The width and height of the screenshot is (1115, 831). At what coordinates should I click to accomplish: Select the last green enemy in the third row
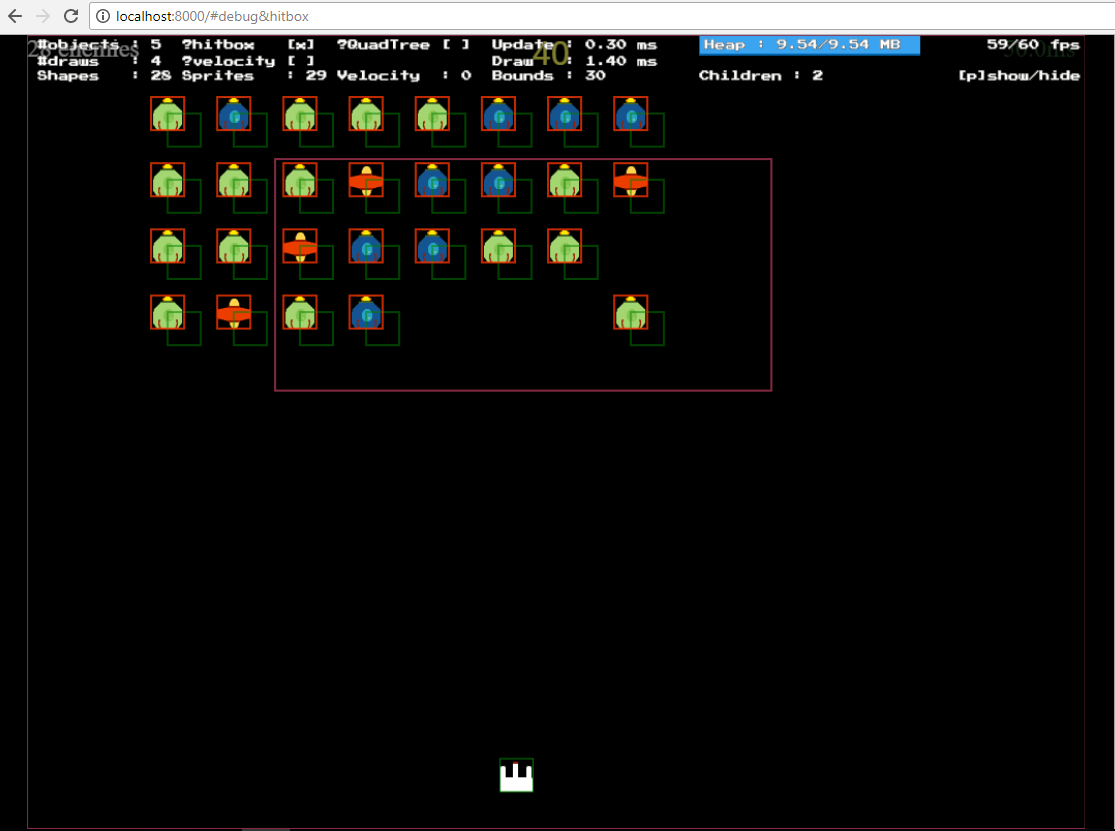coord(565,246)
